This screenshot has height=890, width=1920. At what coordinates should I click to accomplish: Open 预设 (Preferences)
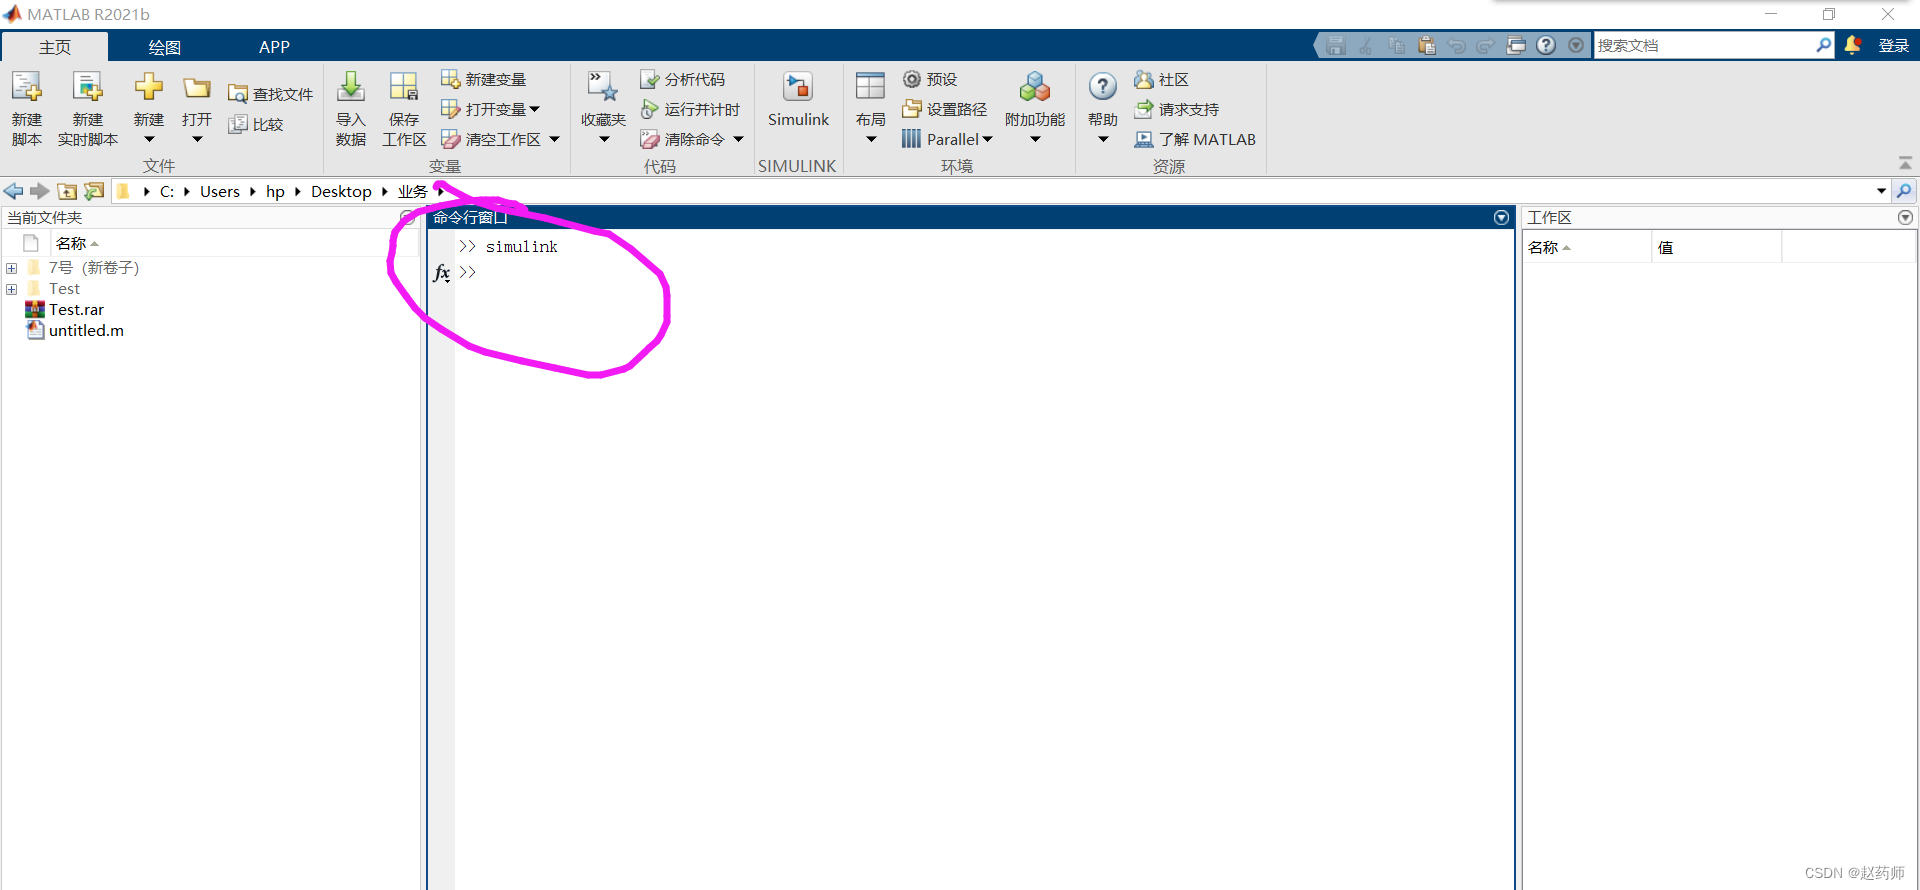[930, 79]
